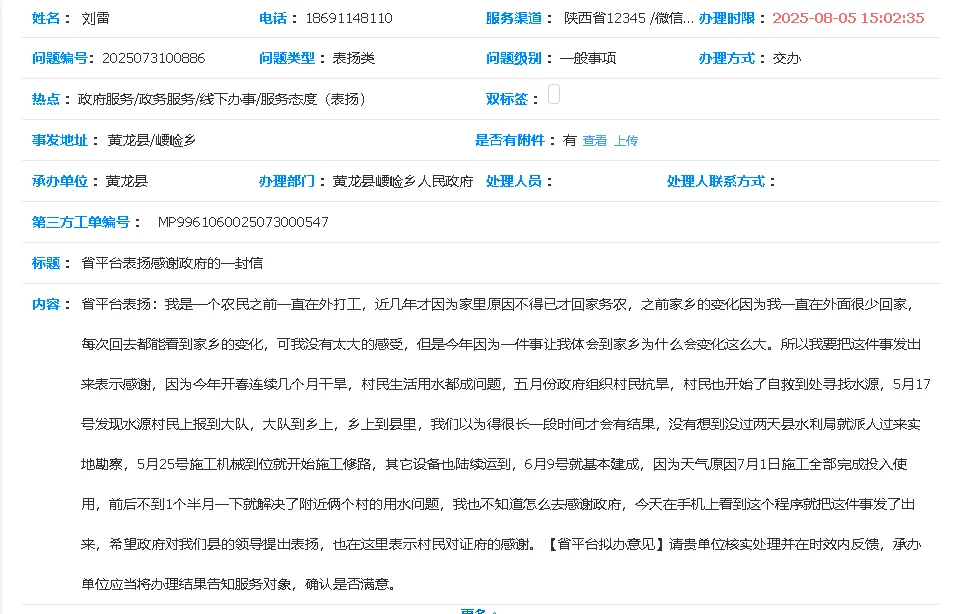Click the 热点 field label
Screen dimensions: 960x614
coord(46,99)
